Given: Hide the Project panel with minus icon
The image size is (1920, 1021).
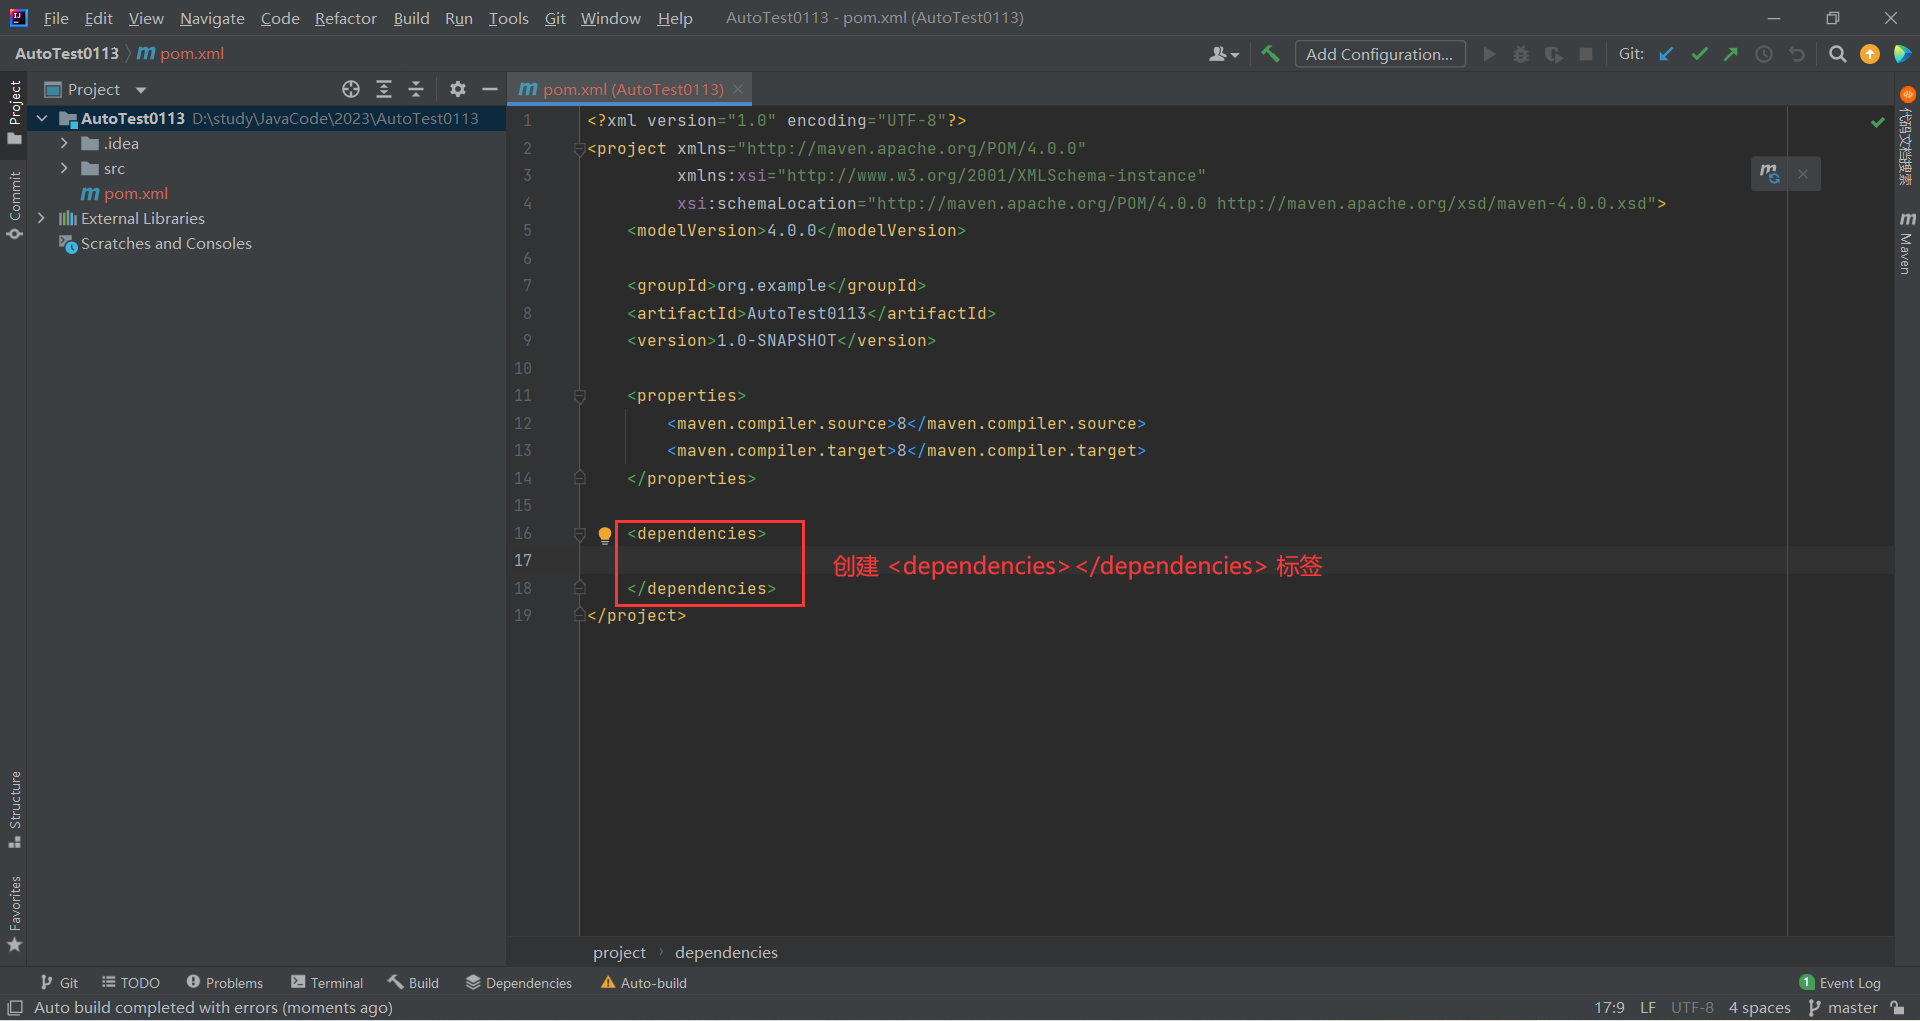Looking at the screenshot, I should click(490, 89).
